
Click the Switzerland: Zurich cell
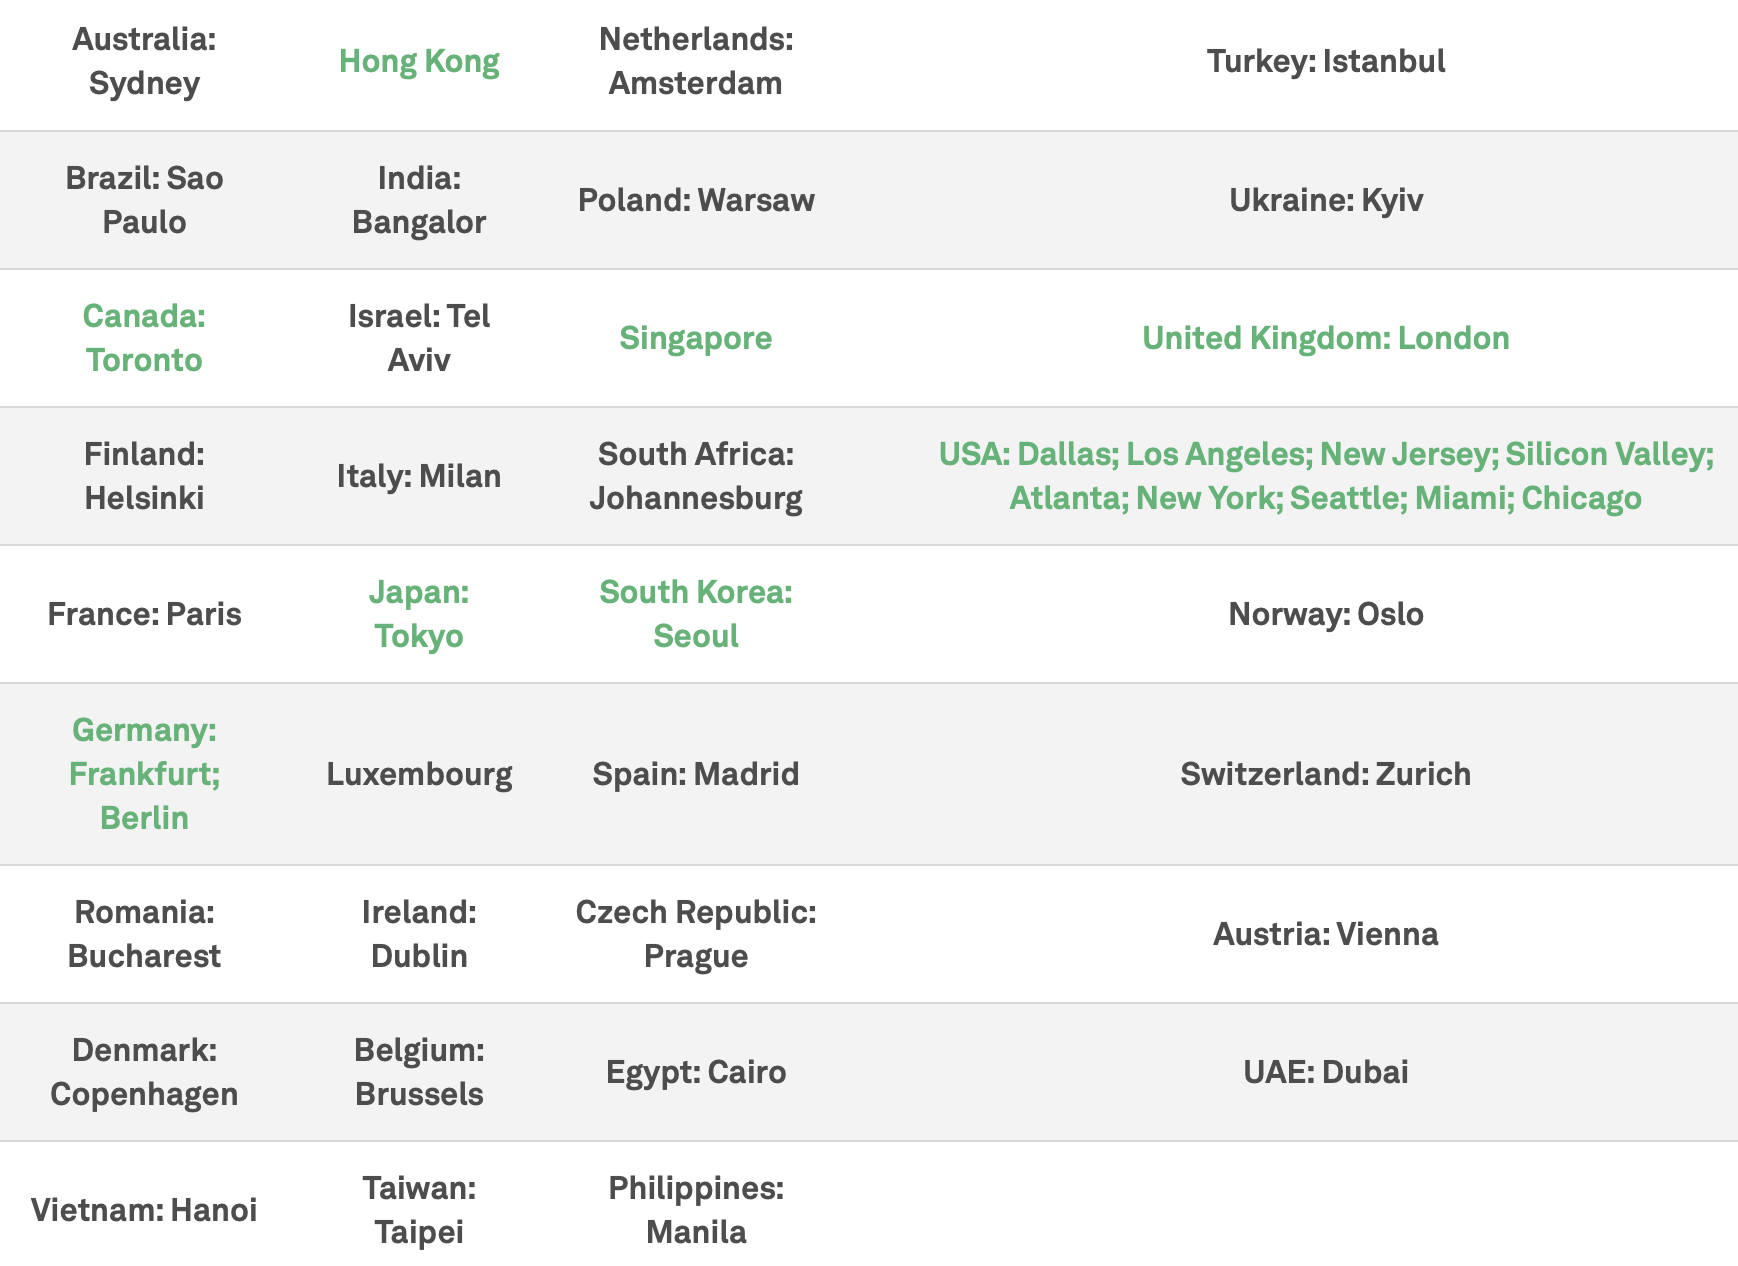click(x=1326, y=774)
